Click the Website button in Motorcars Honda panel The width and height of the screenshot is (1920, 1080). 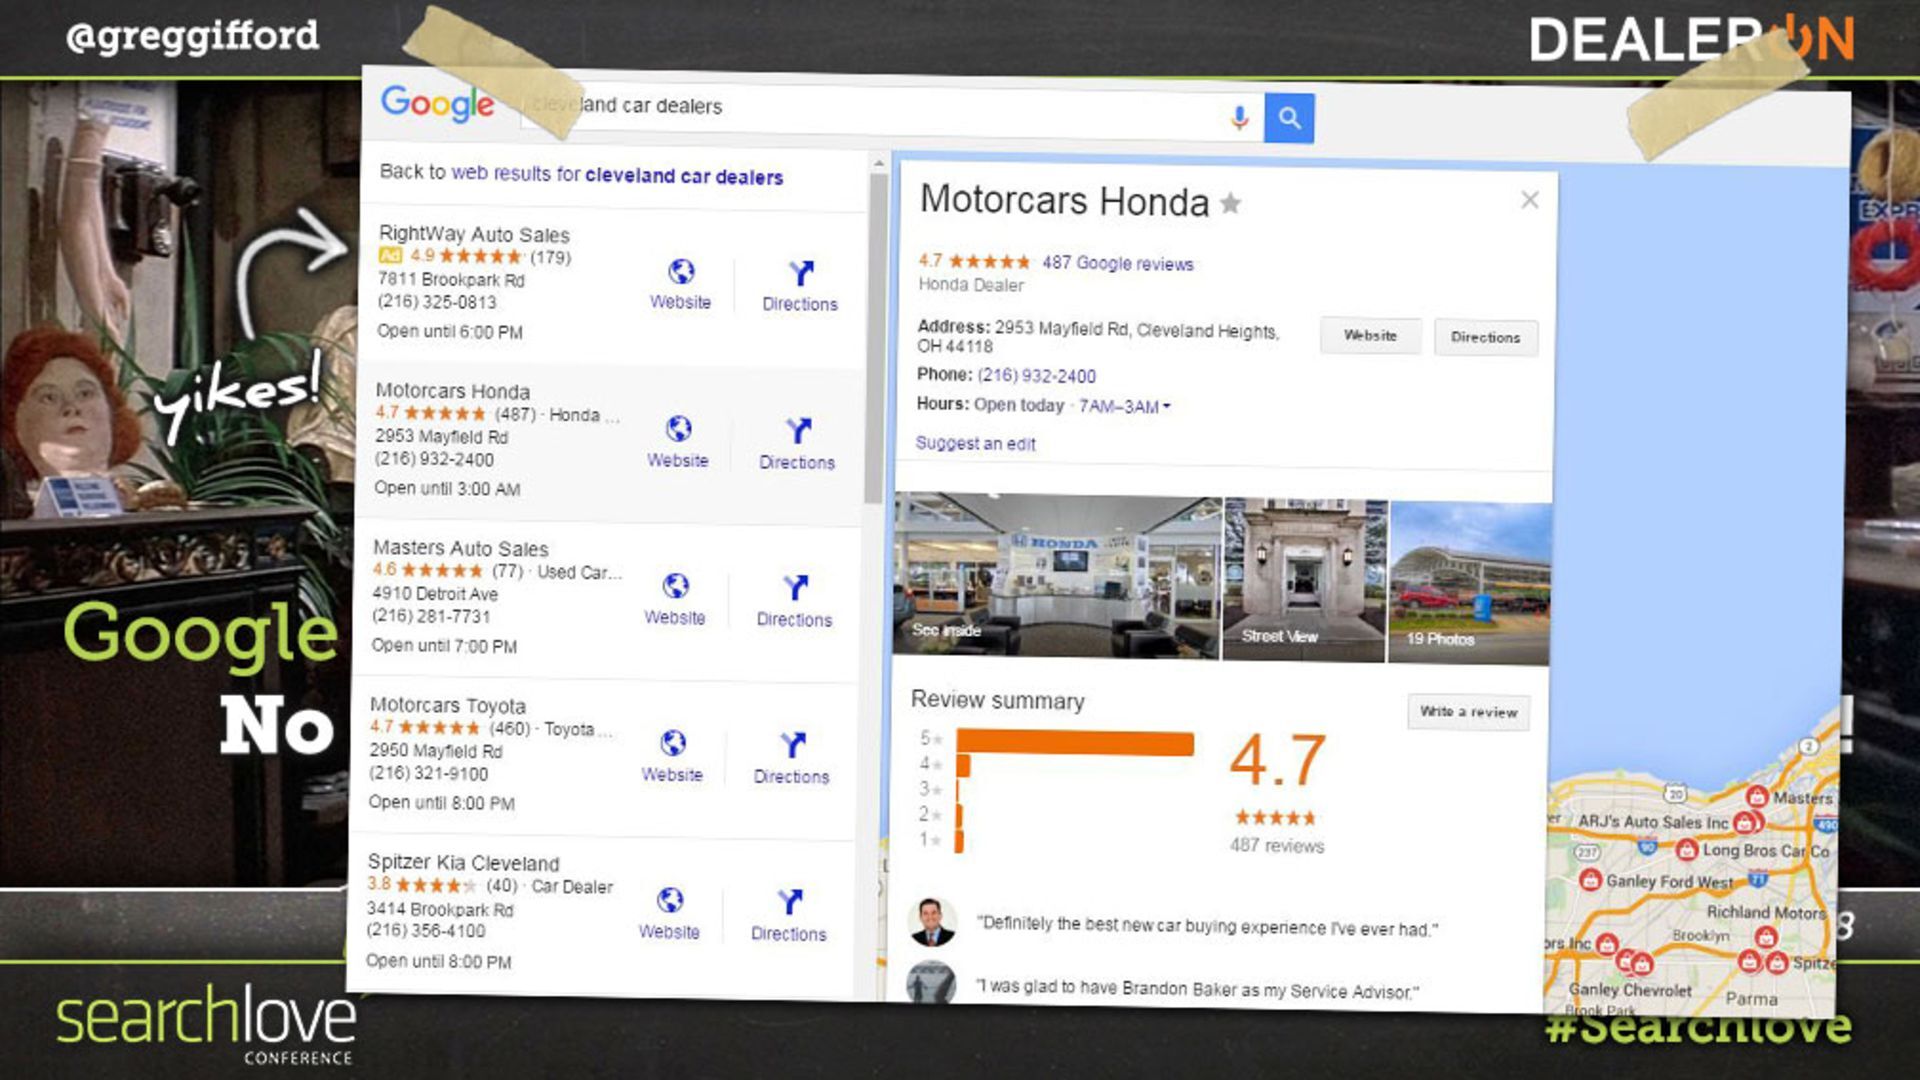(x=1370, y=336)
